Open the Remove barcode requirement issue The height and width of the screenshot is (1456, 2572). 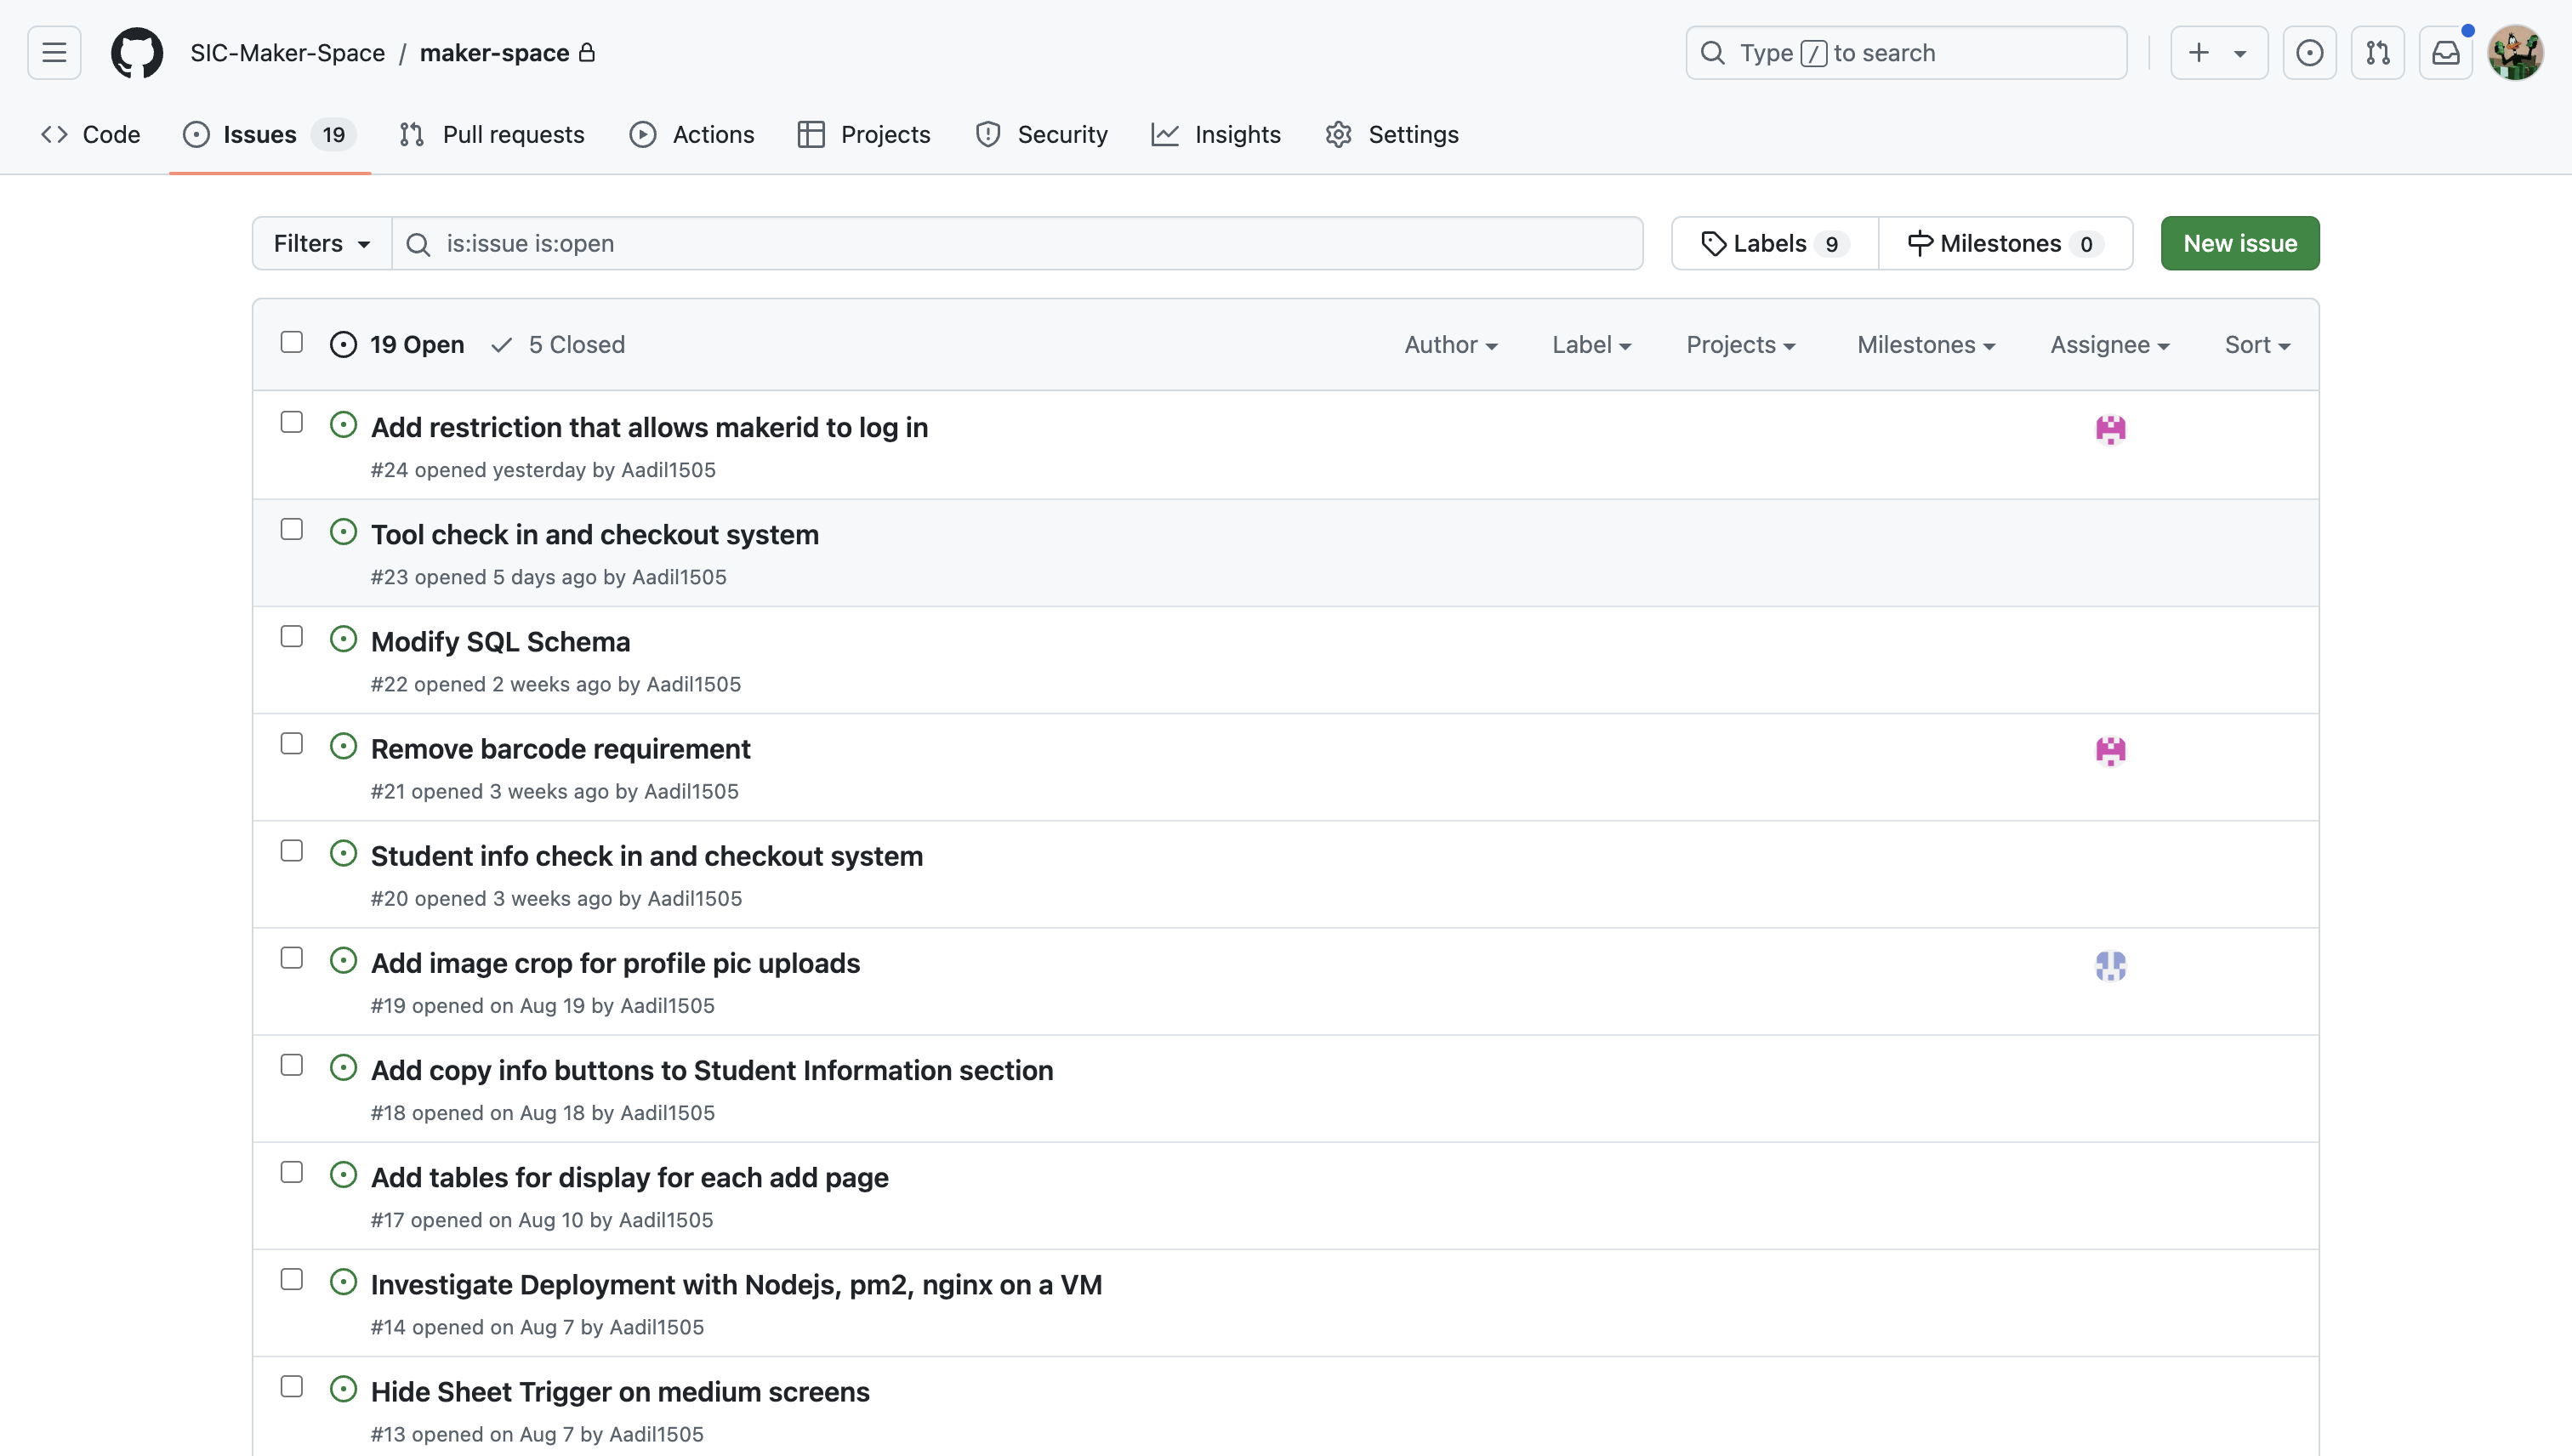pyautogui.click(x=560, y=748)
